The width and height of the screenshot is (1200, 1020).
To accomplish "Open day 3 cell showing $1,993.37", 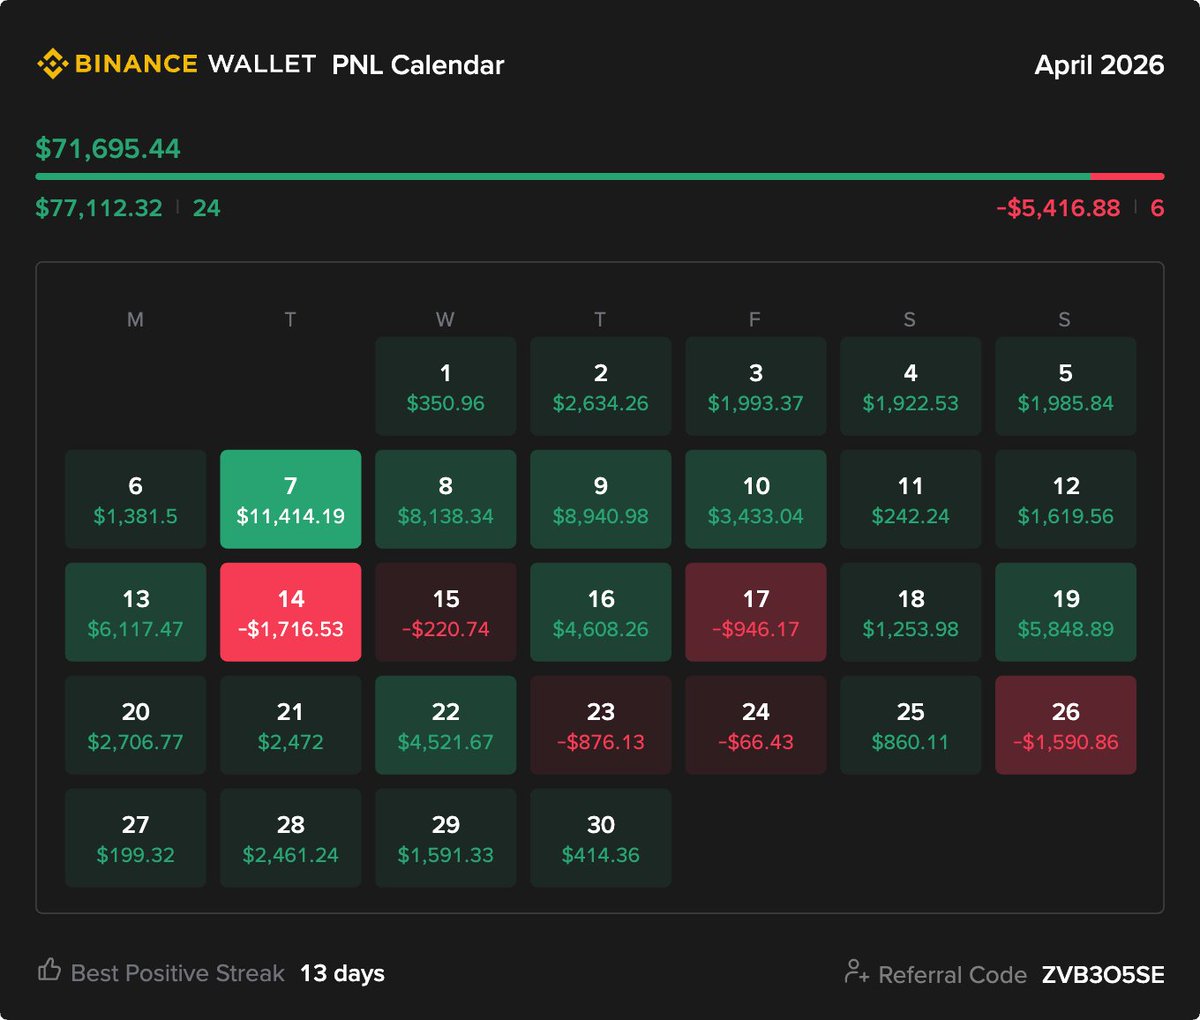I will pos(756,386).
